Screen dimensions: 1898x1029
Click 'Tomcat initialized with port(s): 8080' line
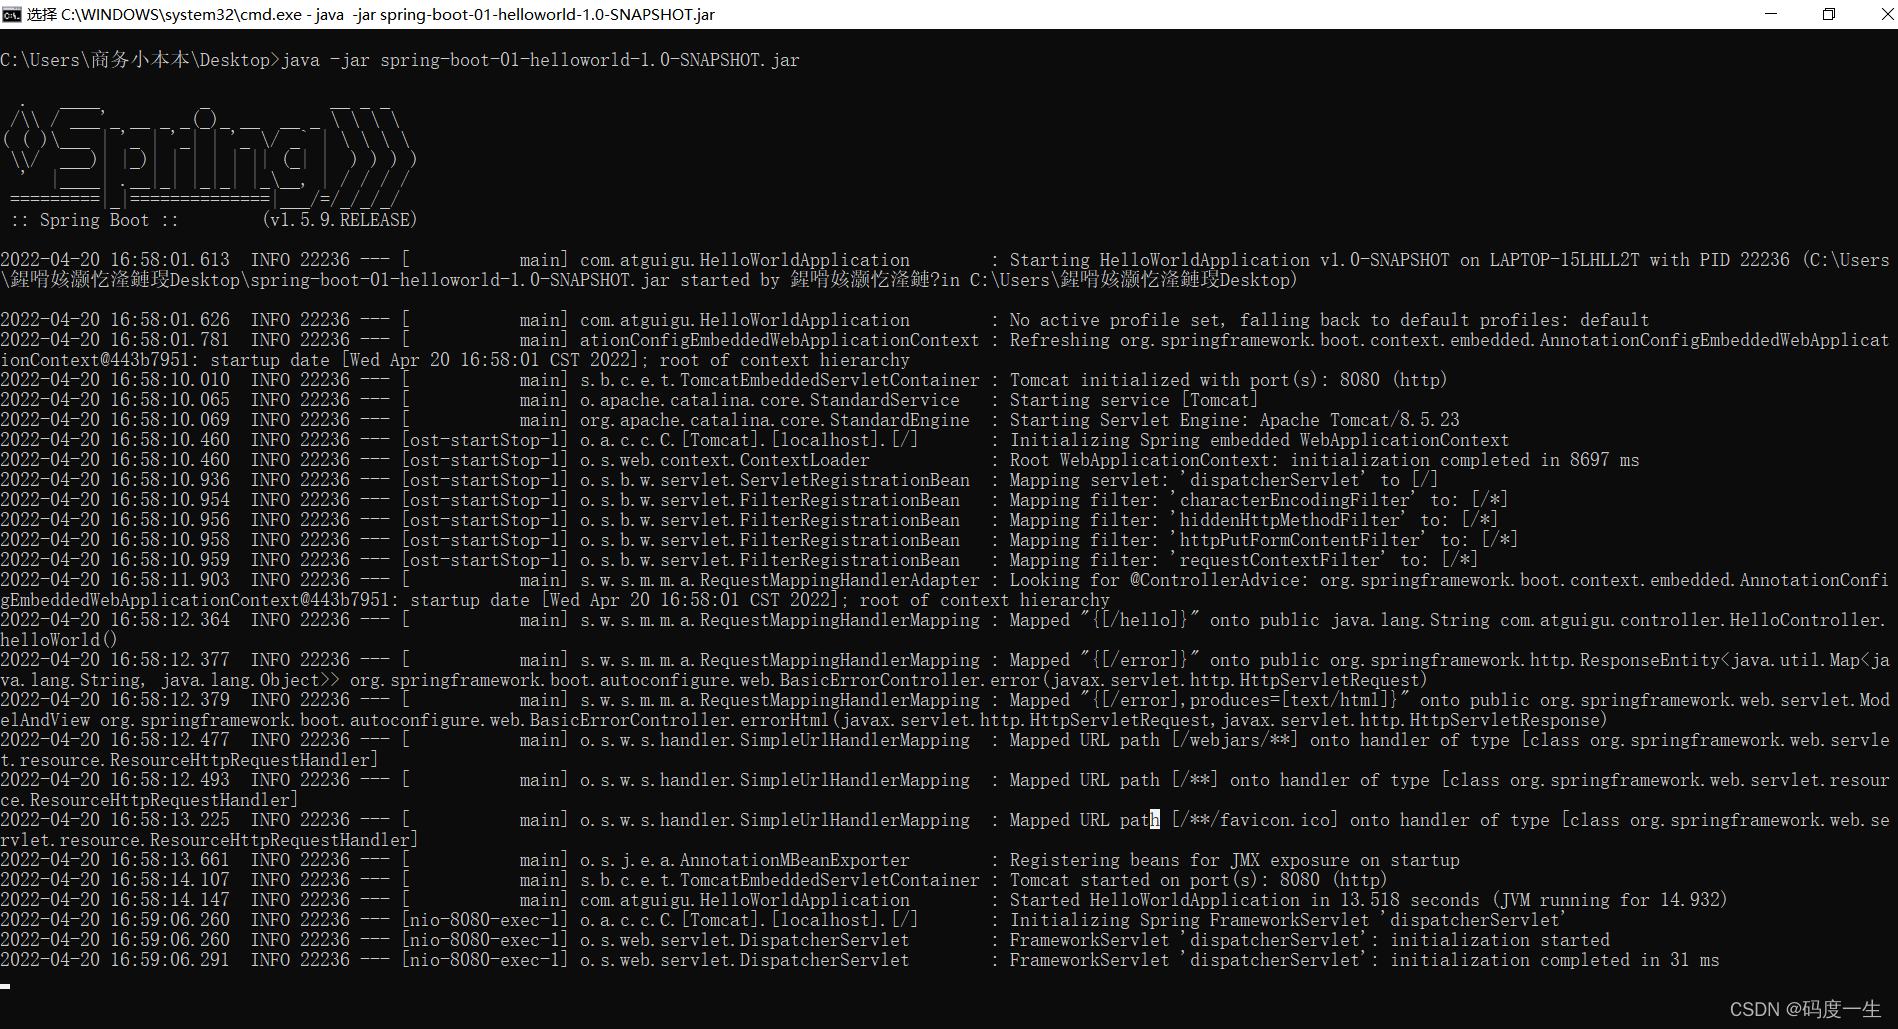[1228, 380]
